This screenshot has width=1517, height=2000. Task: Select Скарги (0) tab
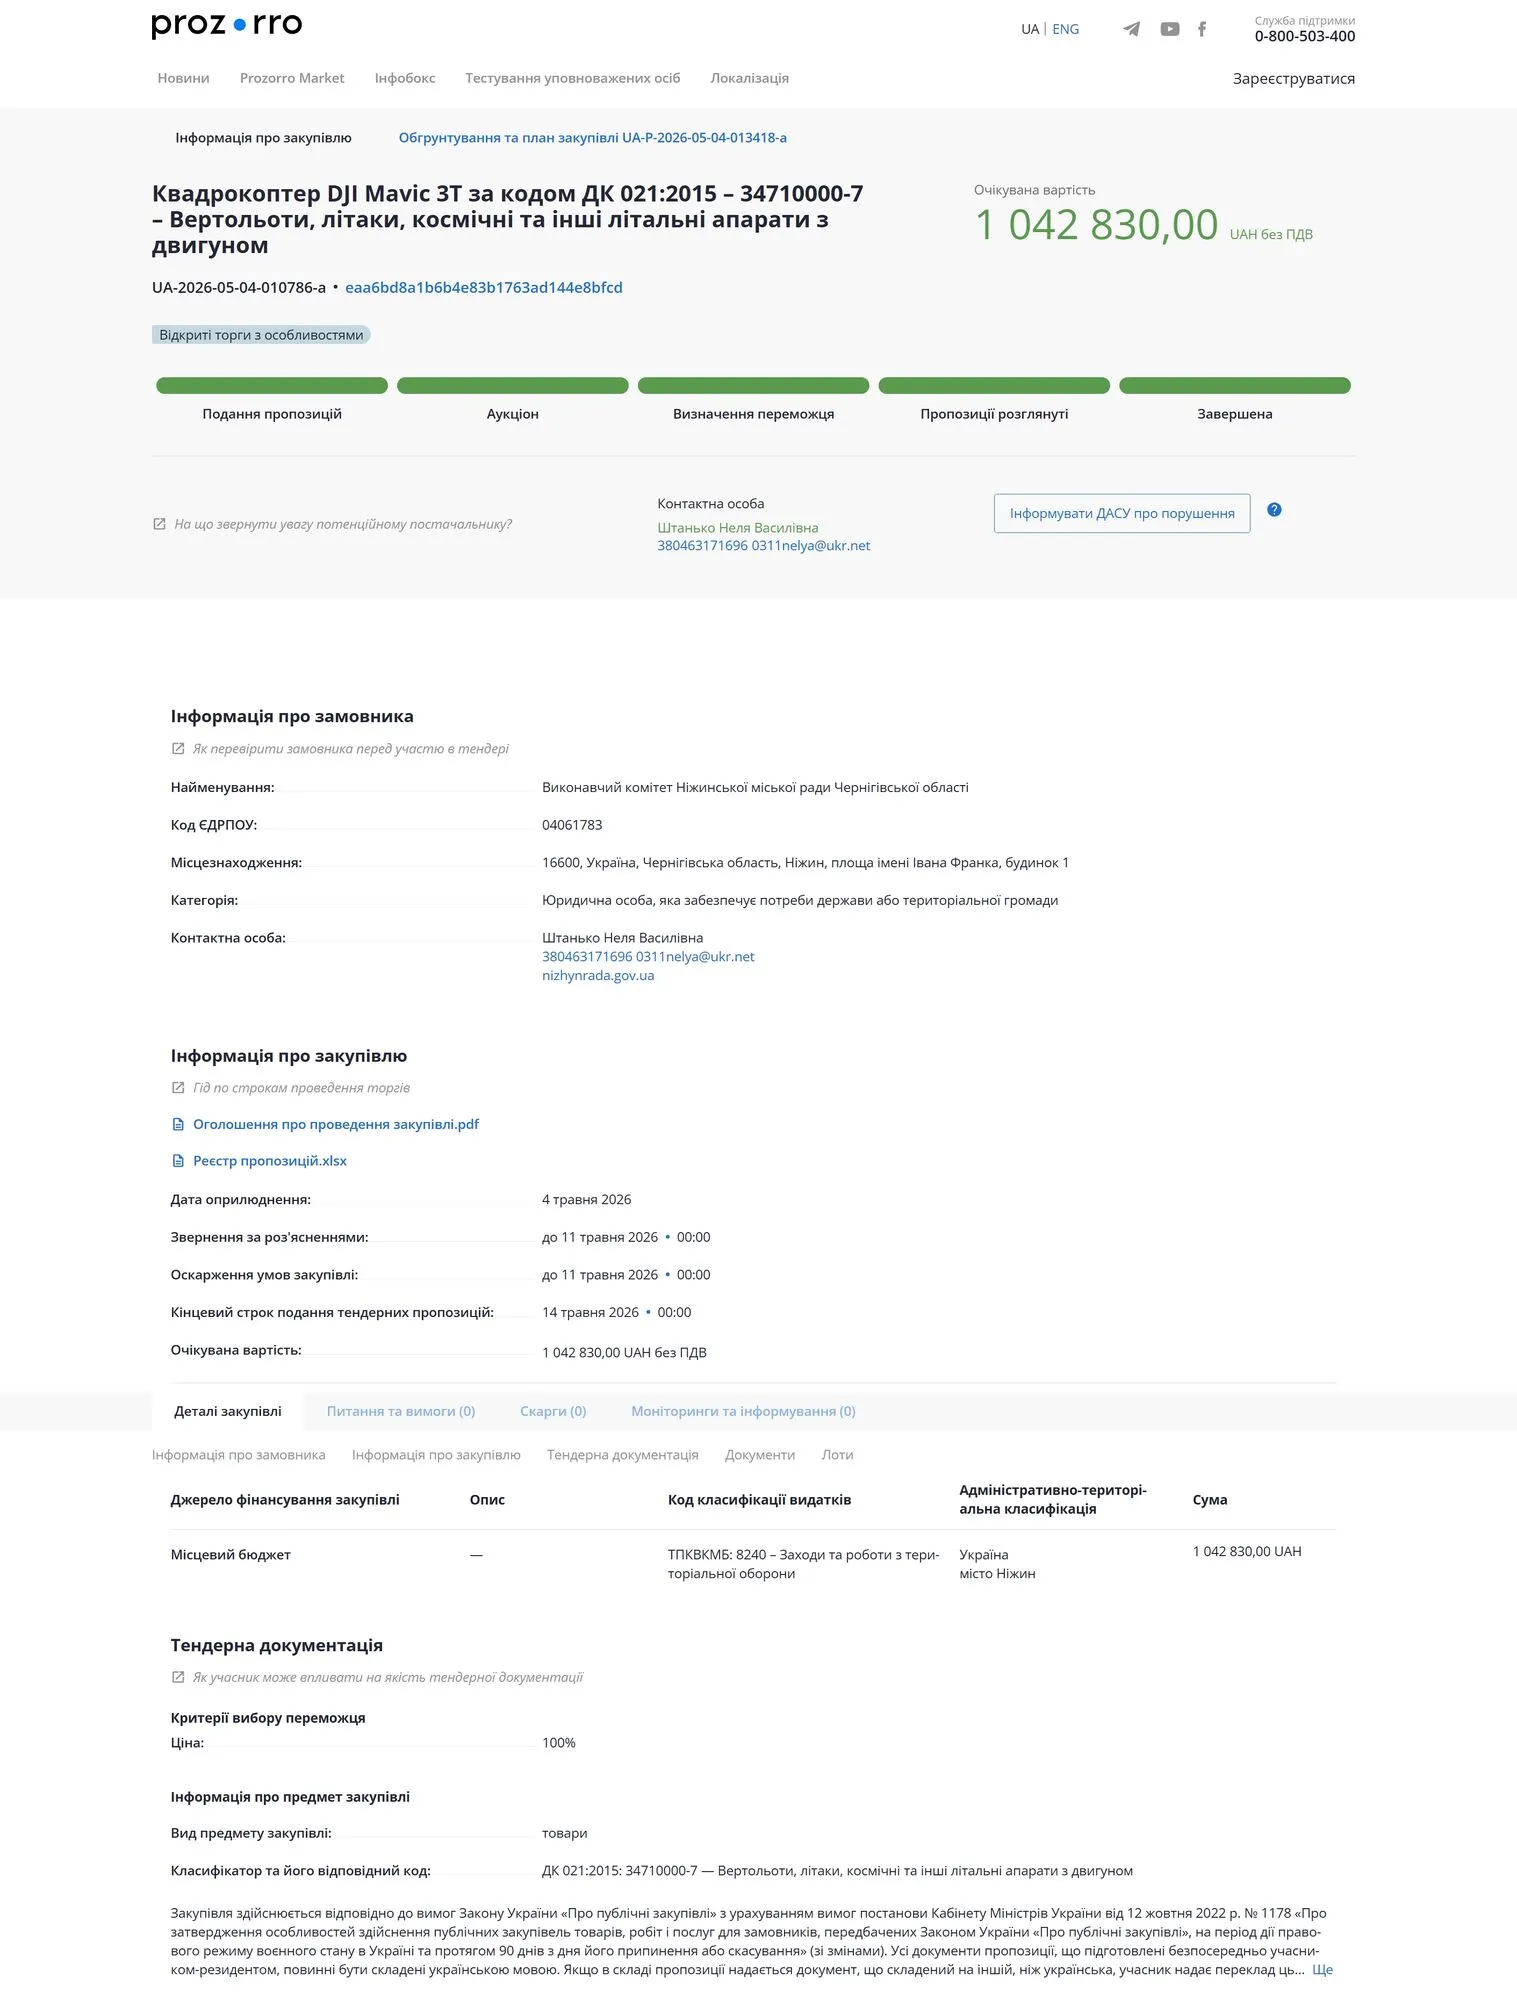coord(553,1411)
